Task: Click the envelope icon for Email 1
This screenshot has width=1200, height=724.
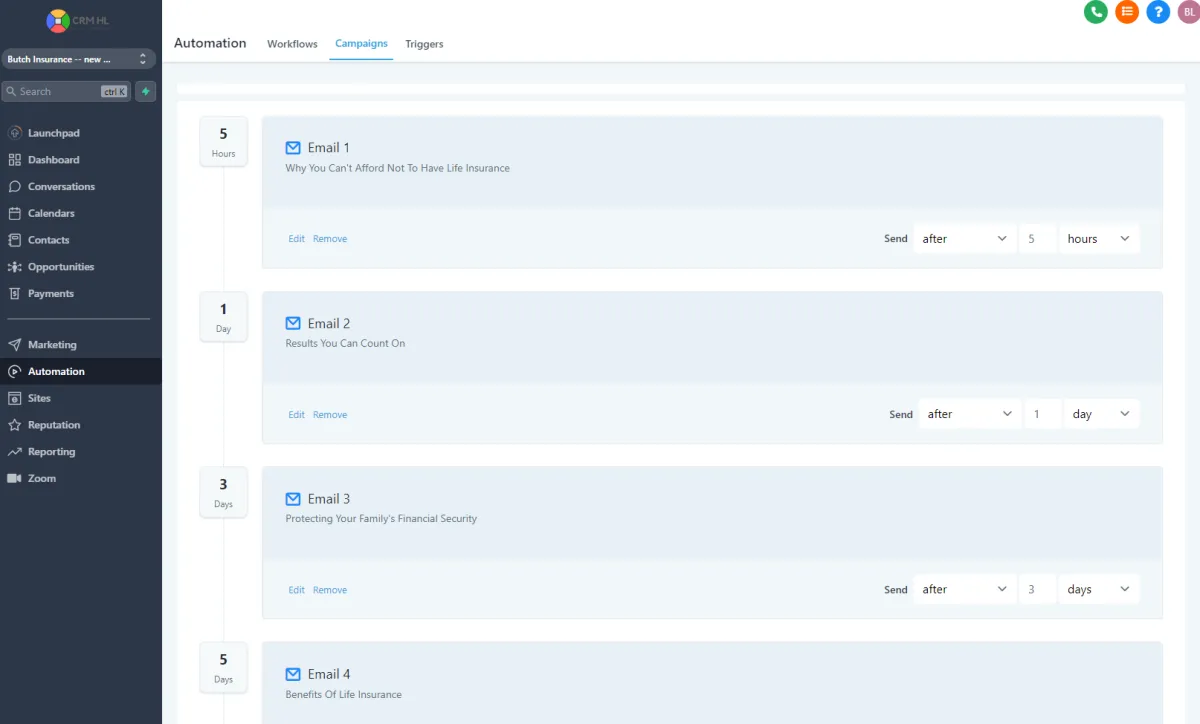Action: [x=293, y=148]
